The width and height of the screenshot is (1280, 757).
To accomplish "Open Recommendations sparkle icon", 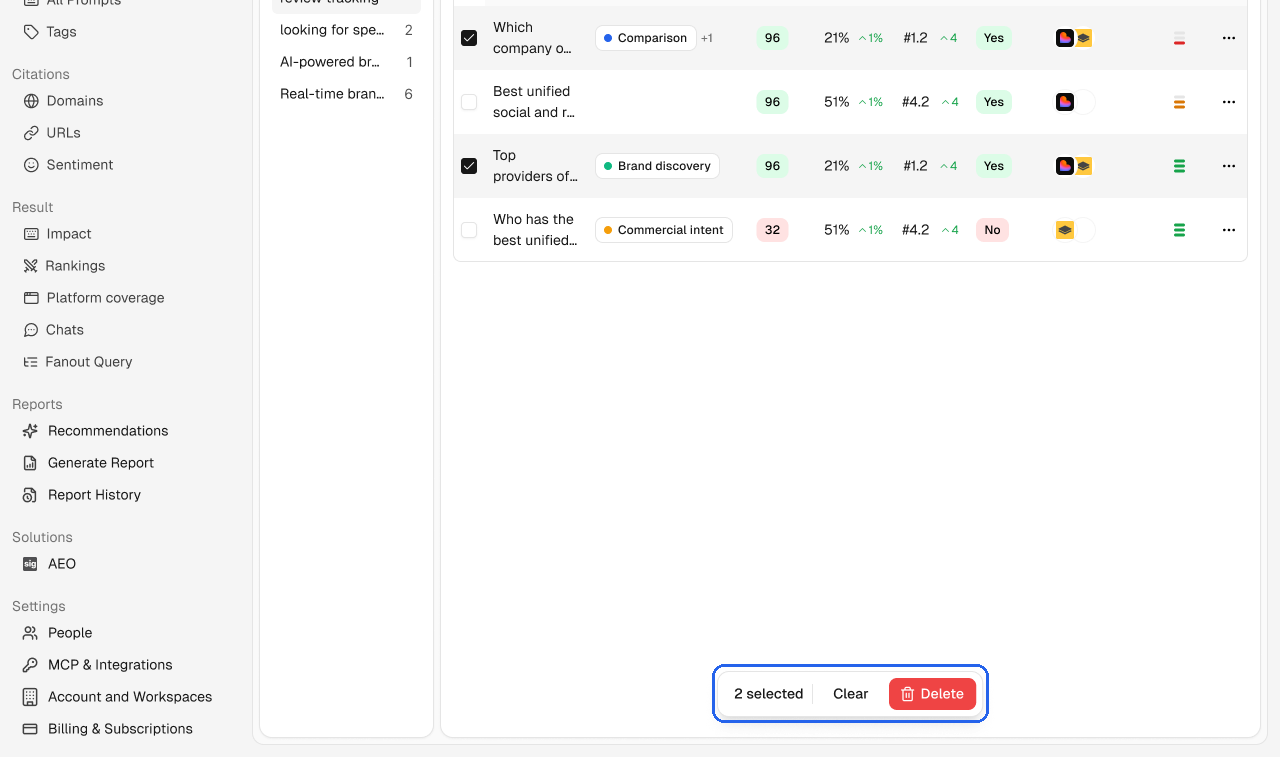I will 31,431.
